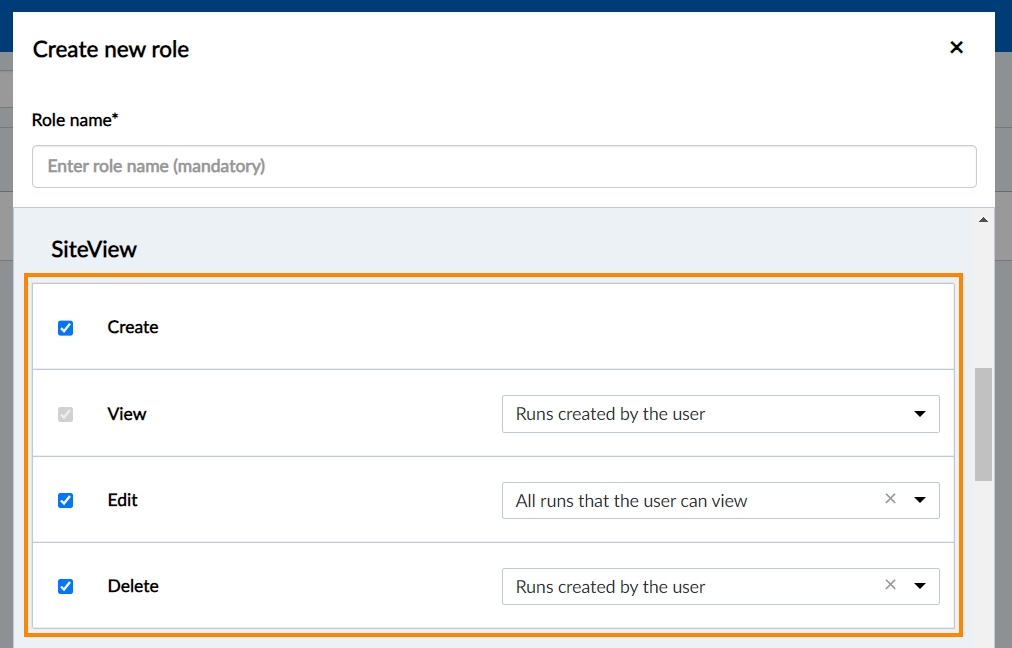Click the caret arrow in the Delete scope dropdown
The width and height of the screenshot is (1012, 648).
point(920,586)
